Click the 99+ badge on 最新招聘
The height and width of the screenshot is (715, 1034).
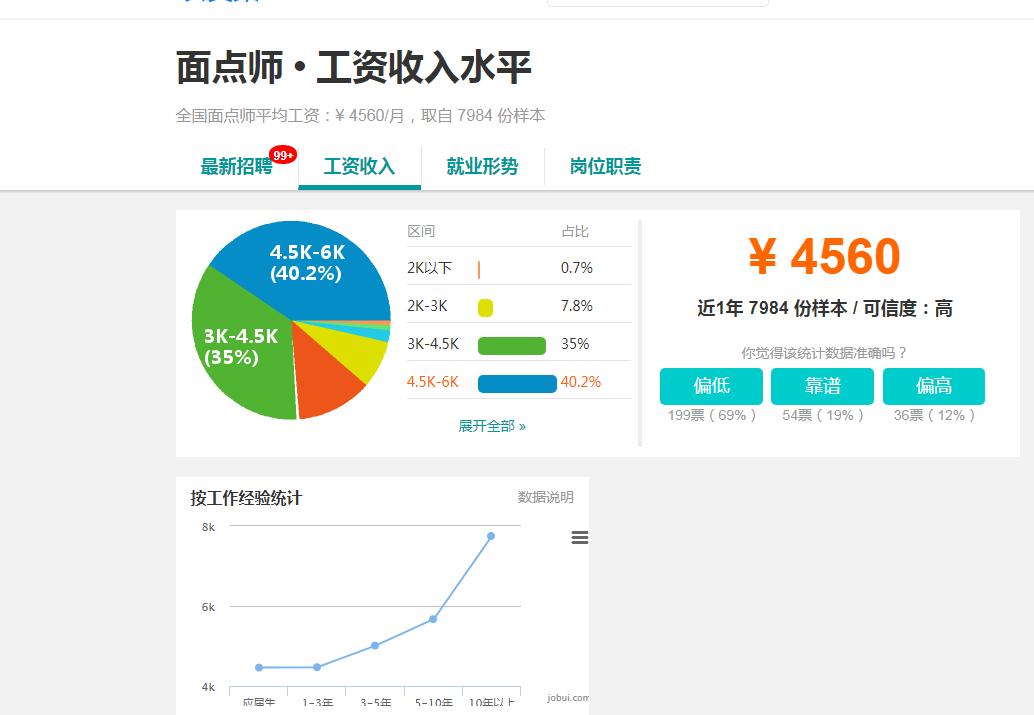pos(281,155)
